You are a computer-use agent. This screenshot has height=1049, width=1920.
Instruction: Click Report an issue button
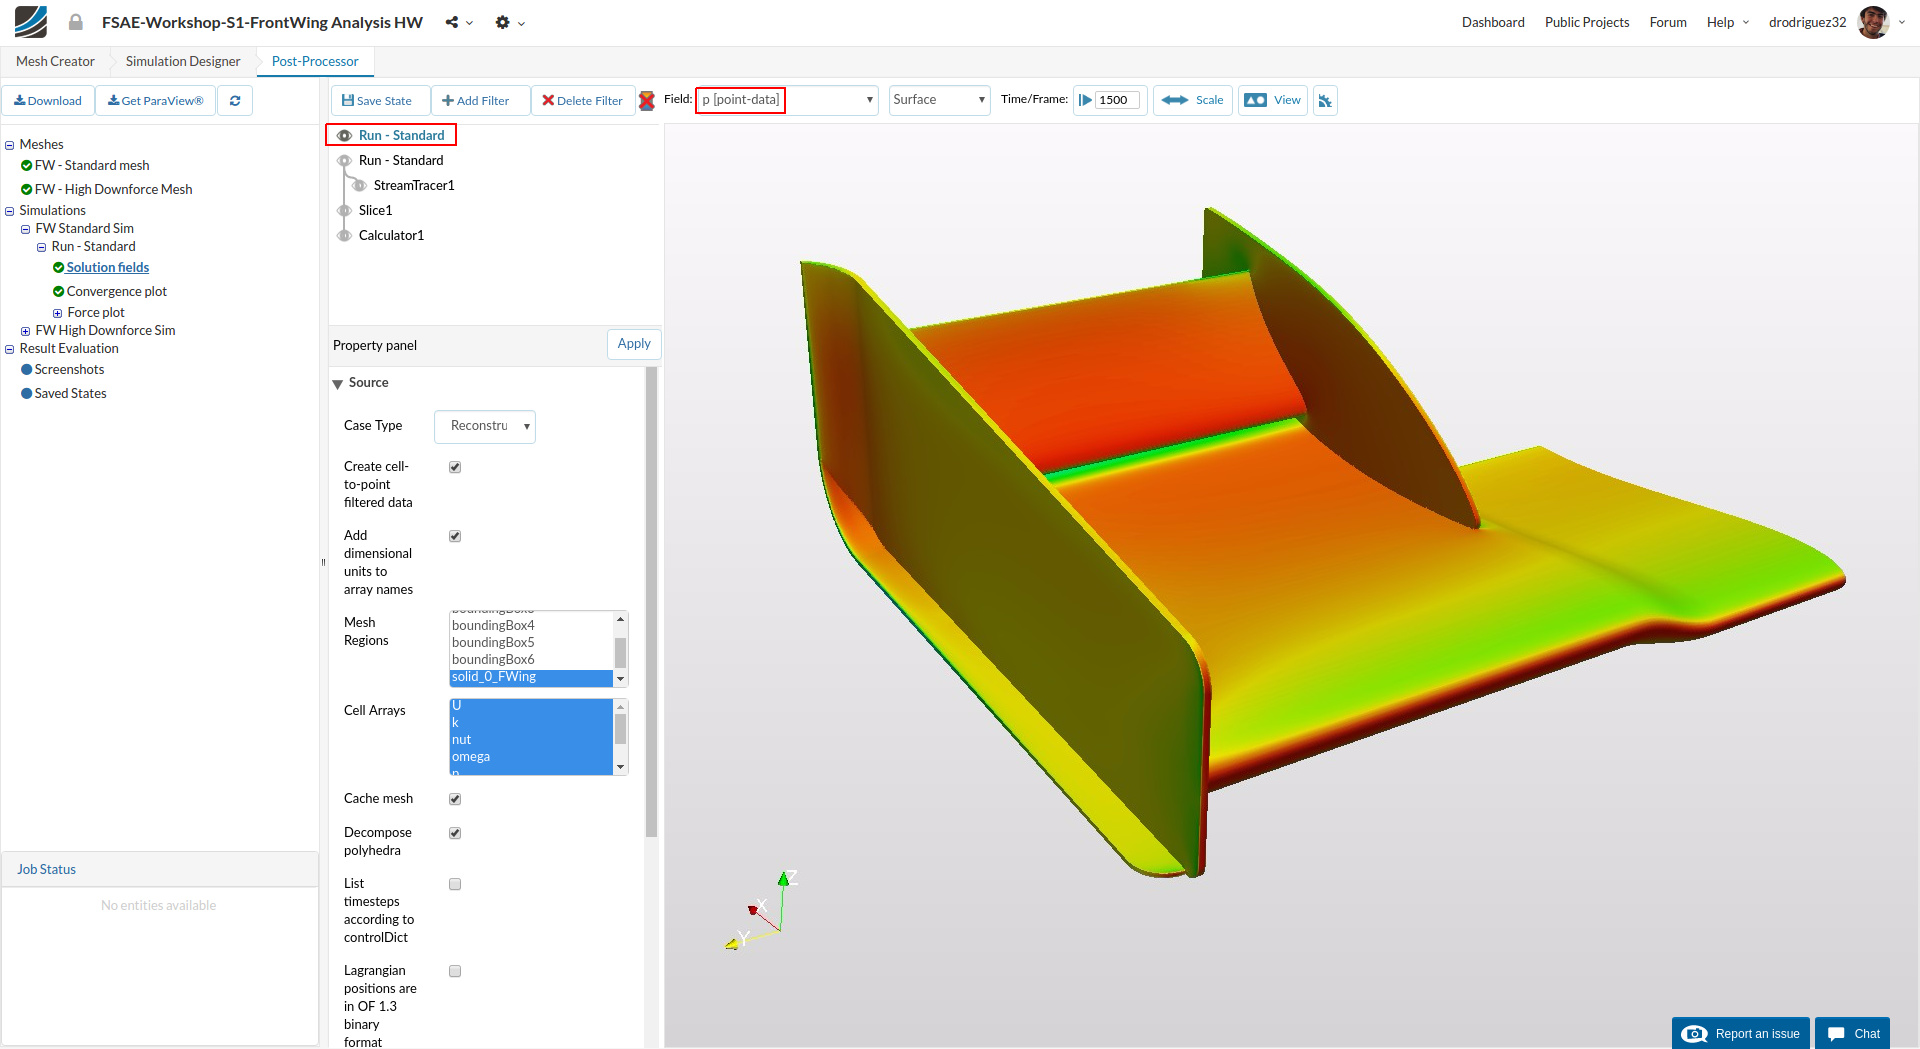click(x=1741, y=1034)
